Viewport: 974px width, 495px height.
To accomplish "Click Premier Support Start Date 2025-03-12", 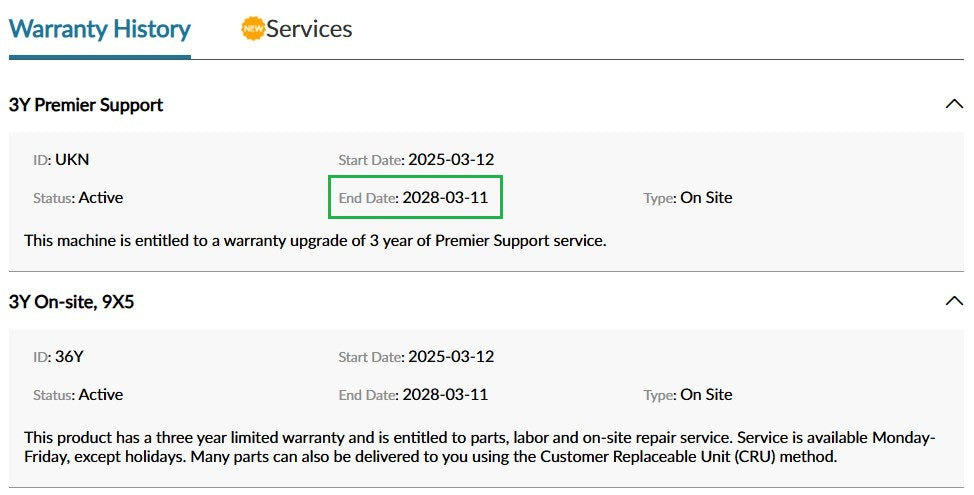I will [x=450, y=159].
